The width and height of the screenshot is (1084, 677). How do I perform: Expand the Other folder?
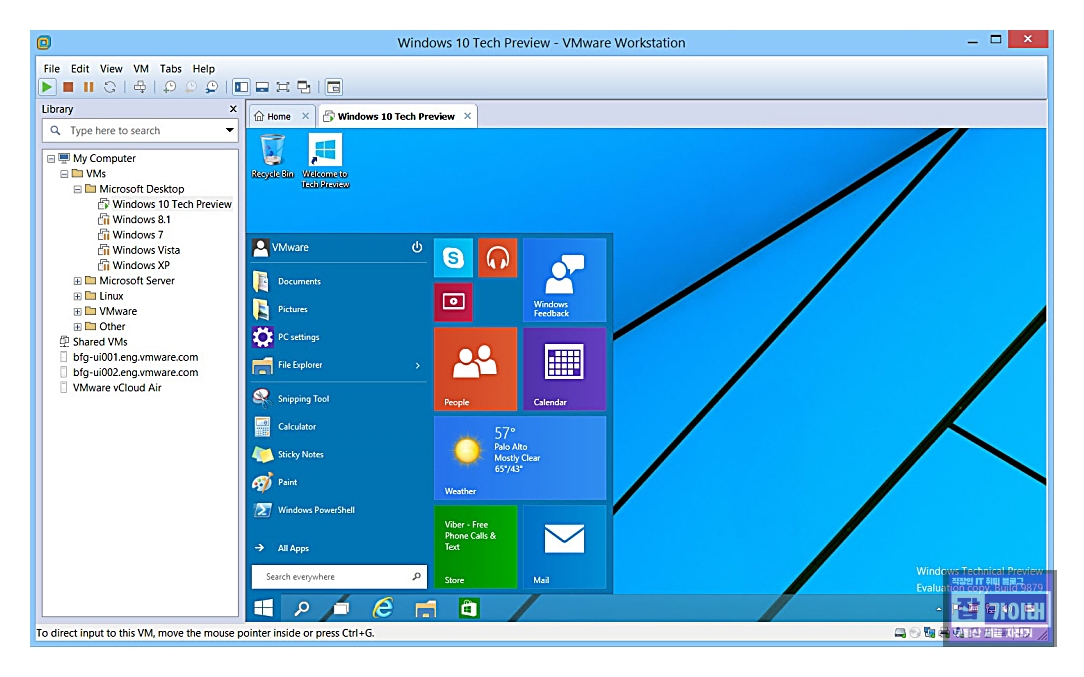coord(77,326)
